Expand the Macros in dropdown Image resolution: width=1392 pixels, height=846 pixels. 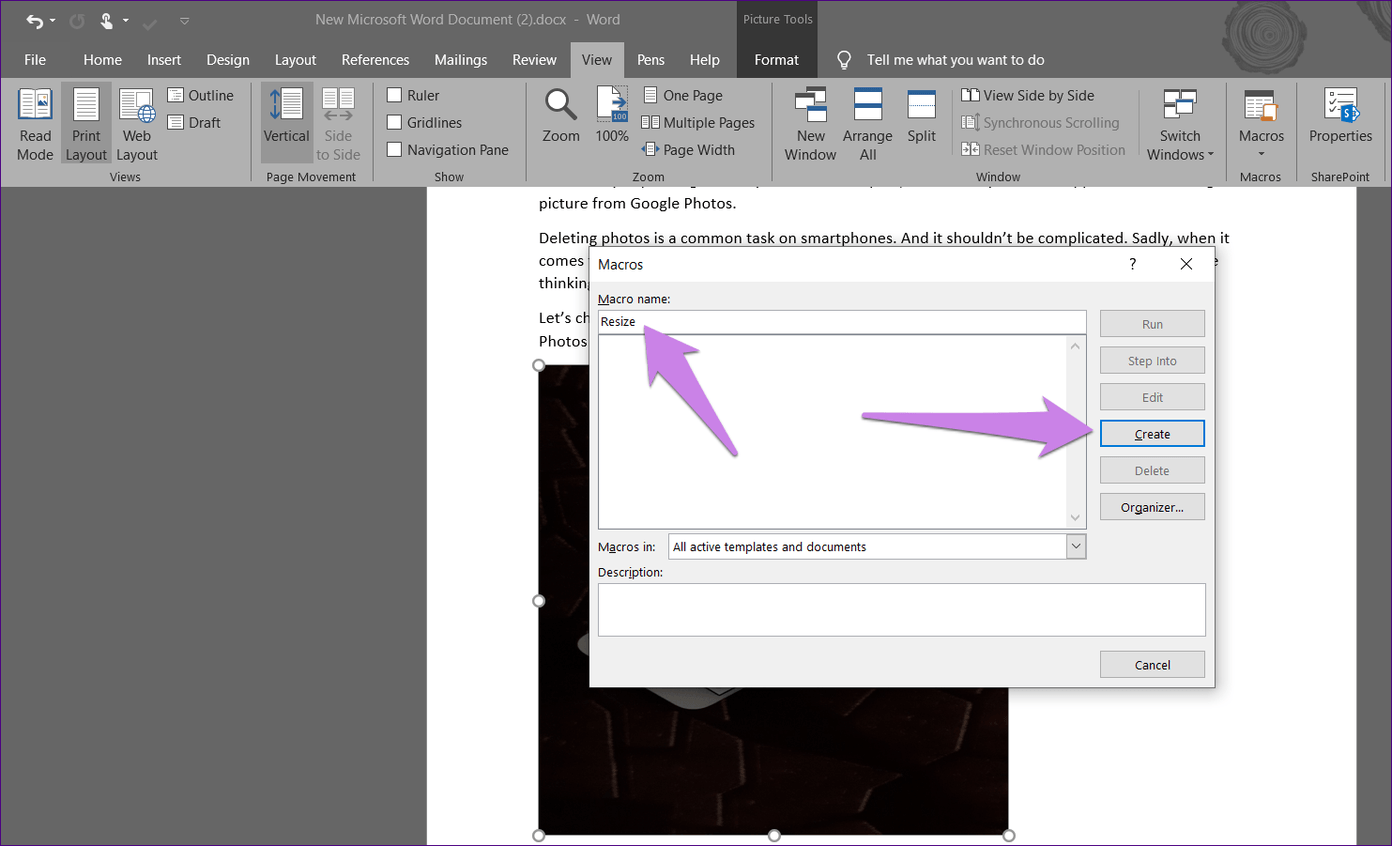tap(1076, 547)
